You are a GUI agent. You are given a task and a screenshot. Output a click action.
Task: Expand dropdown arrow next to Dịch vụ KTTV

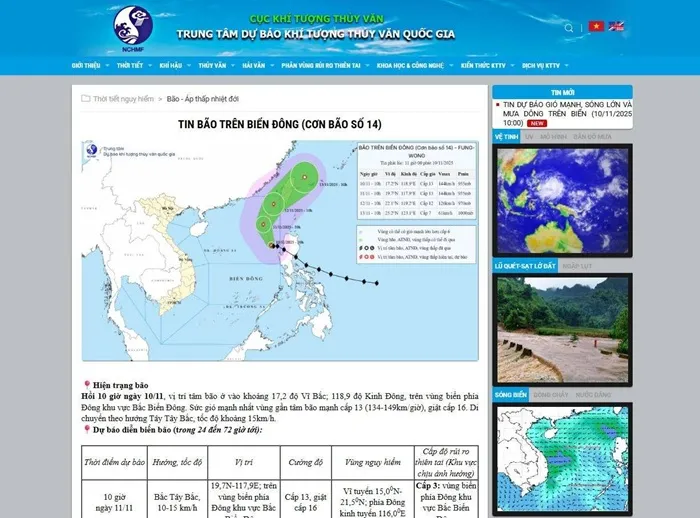click(567, 66)
